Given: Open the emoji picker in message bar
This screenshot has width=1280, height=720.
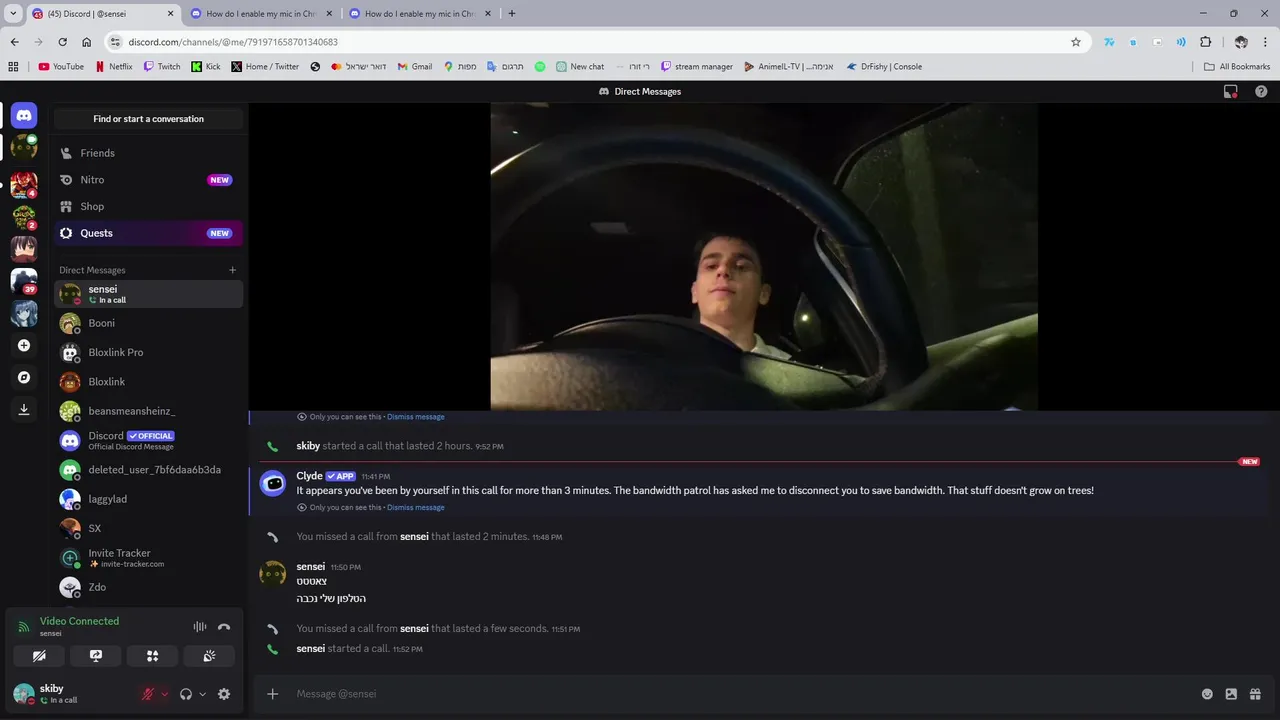Looking at the screenshot, I should point(1207,694).
